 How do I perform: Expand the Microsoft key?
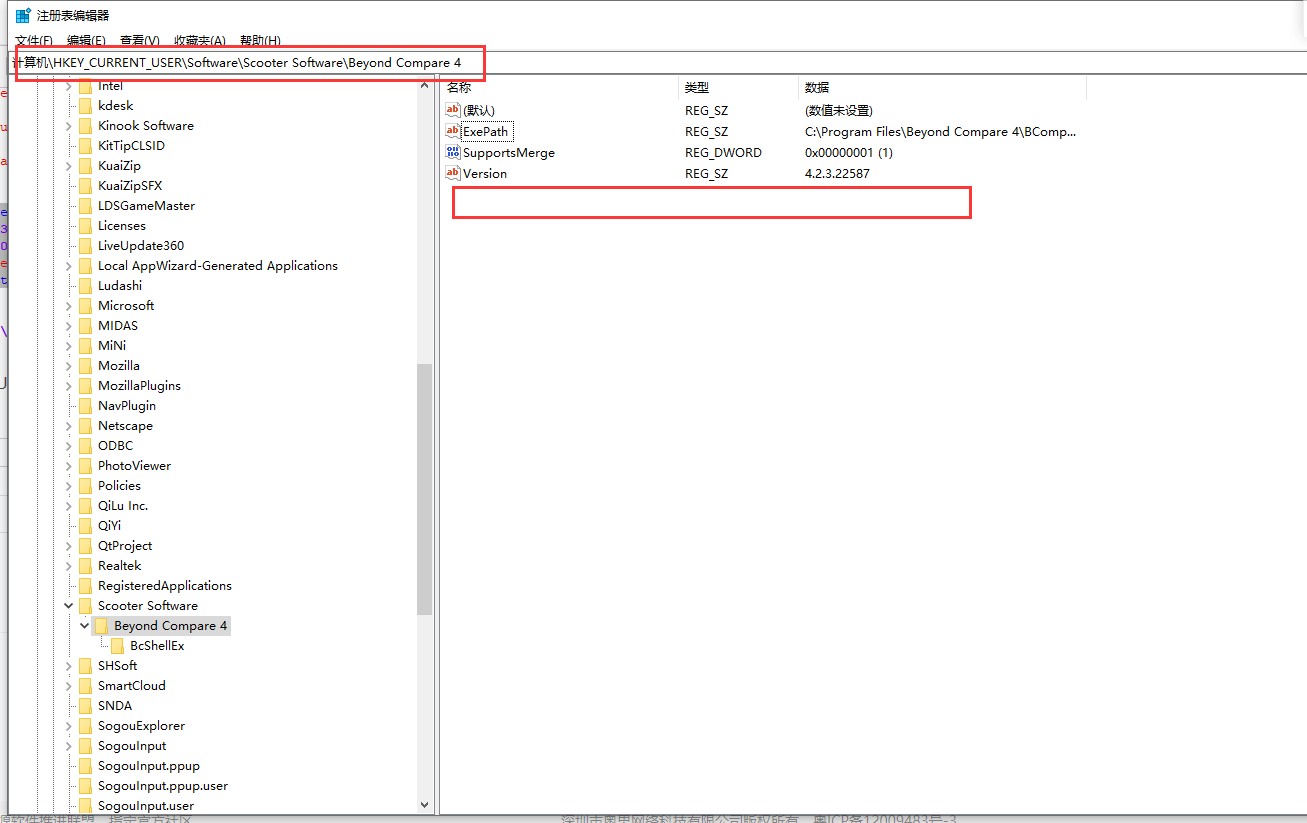point(69,306)
